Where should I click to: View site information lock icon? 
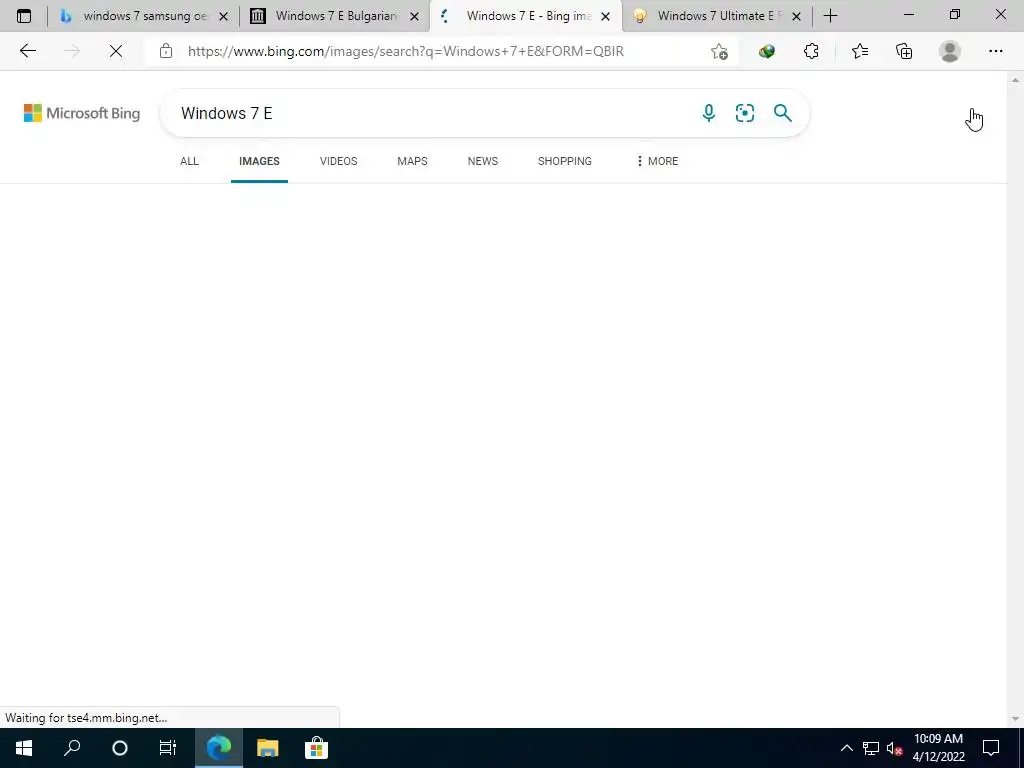pos(166,51)
